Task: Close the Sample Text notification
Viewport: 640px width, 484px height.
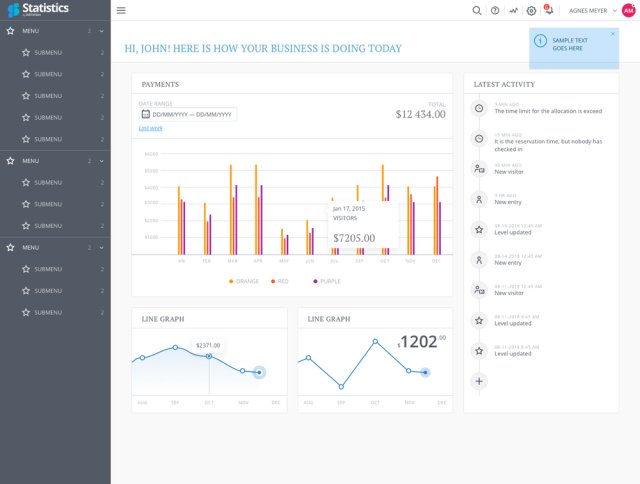Action: (613, 34)
